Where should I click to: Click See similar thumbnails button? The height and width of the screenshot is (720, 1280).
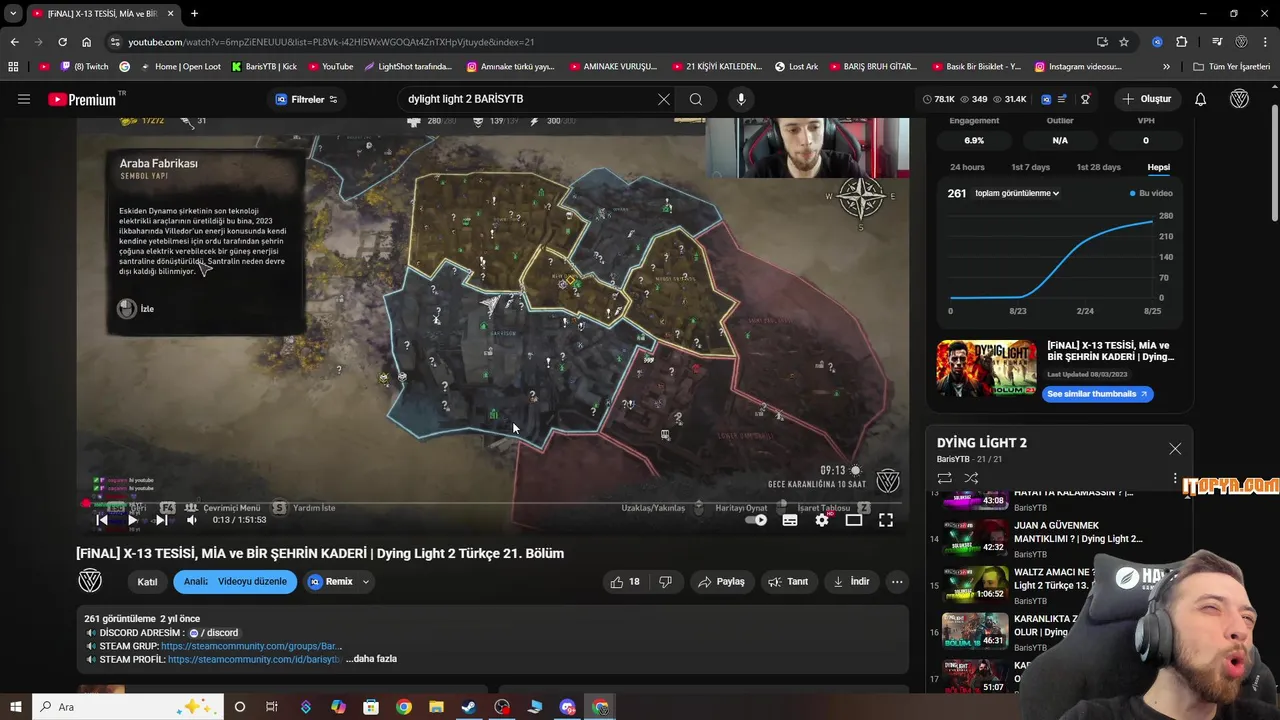click(x=1097, y=394)
